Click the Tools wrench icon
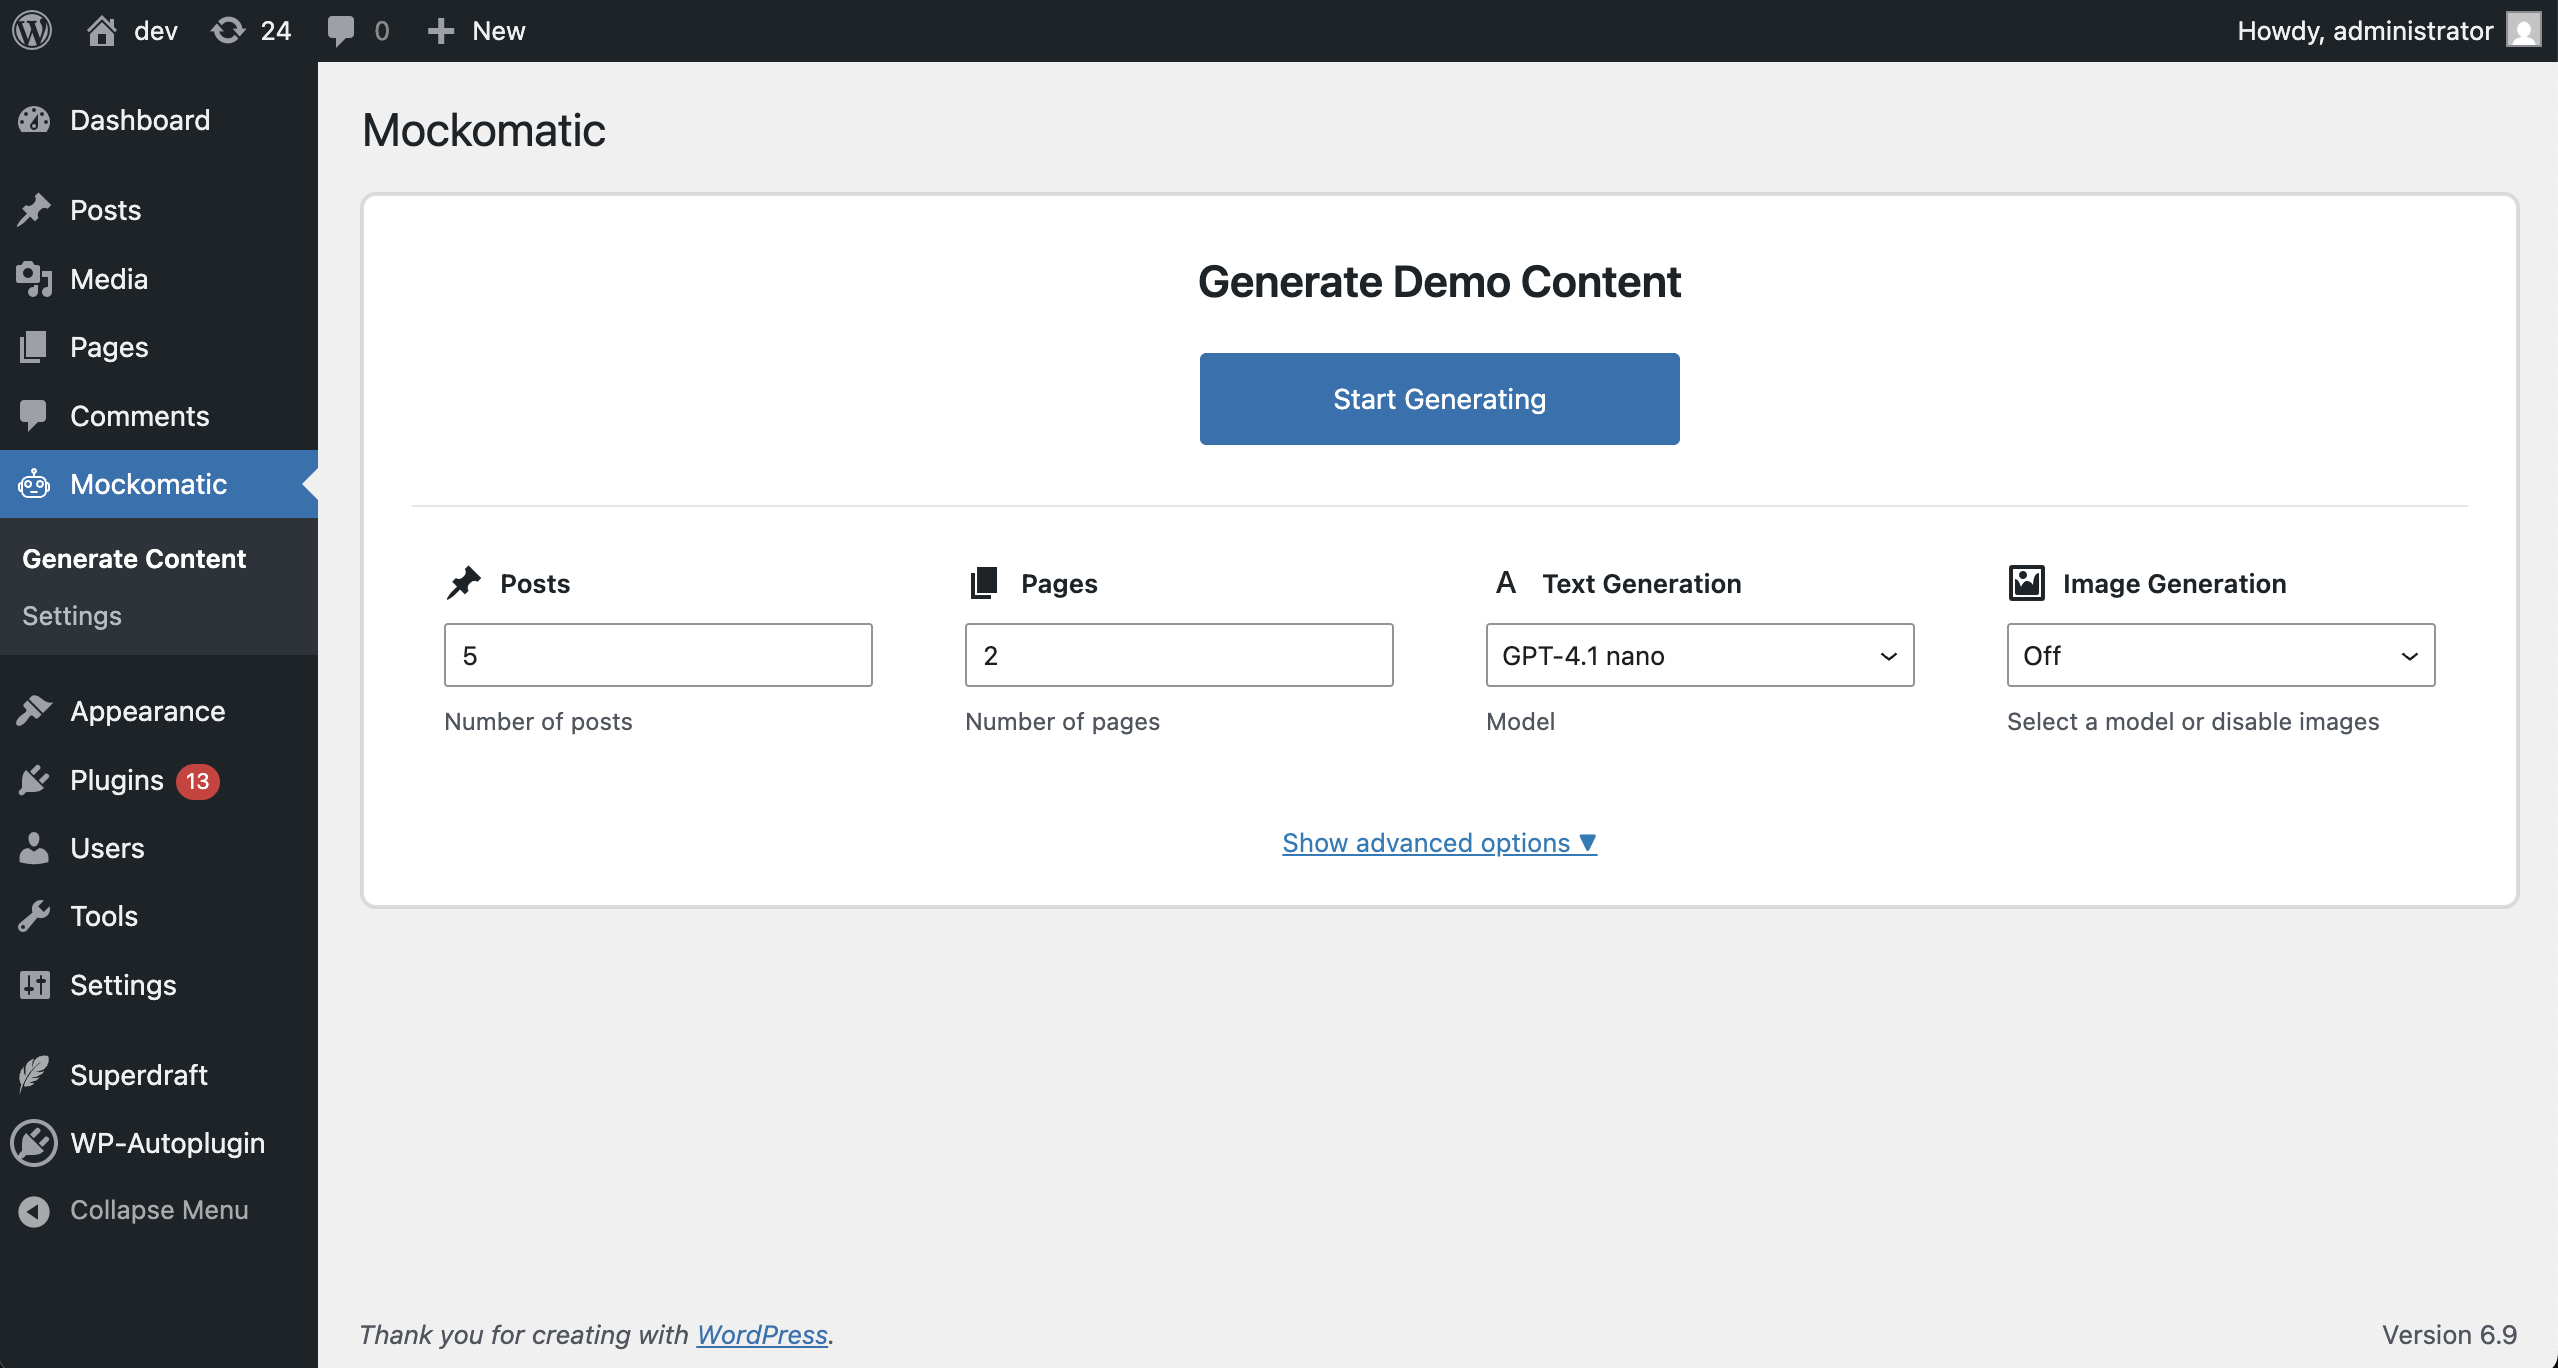2558x1368 pixels. [x=34, y=916]
